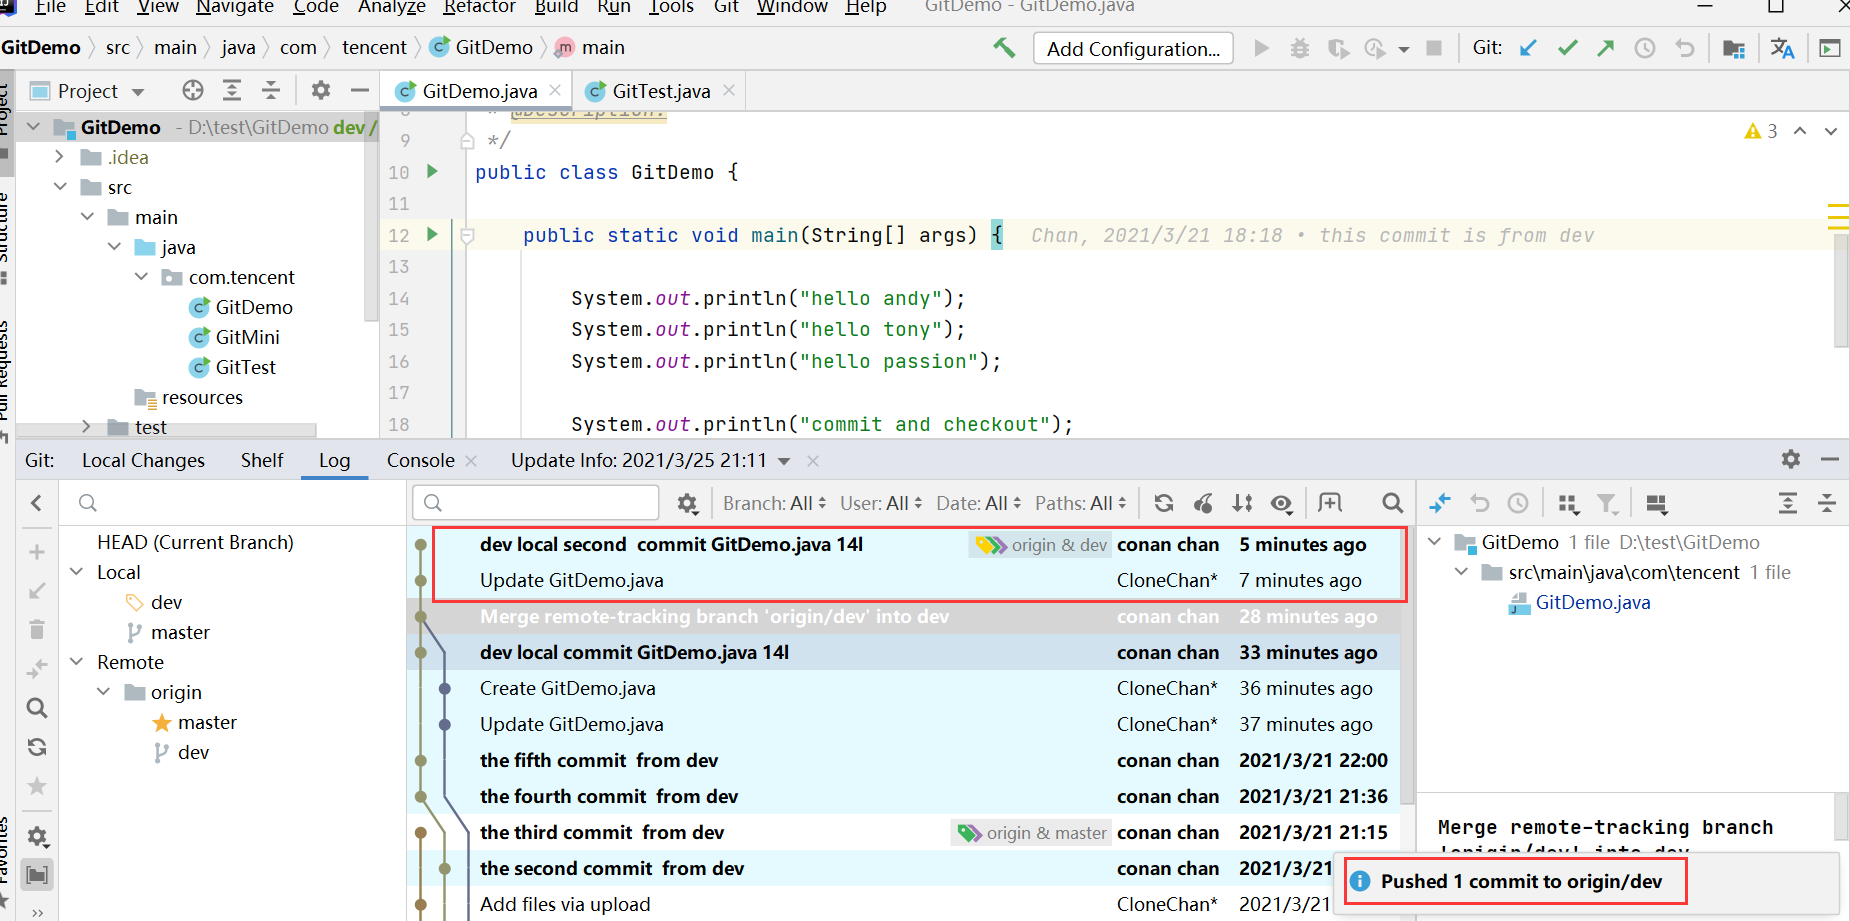Update project via blue download arrow
1850x921 pixels.
pos(1528,47)
